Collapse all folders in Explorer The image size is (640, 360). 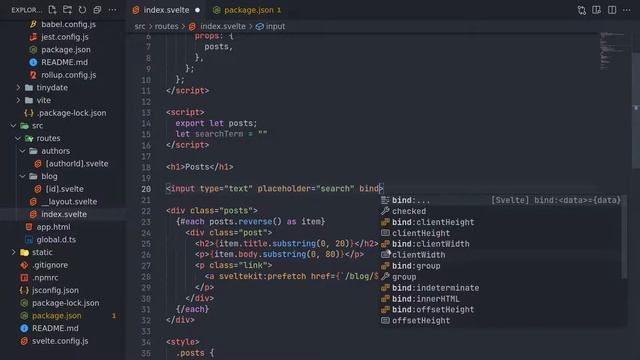tap(97, 10)
